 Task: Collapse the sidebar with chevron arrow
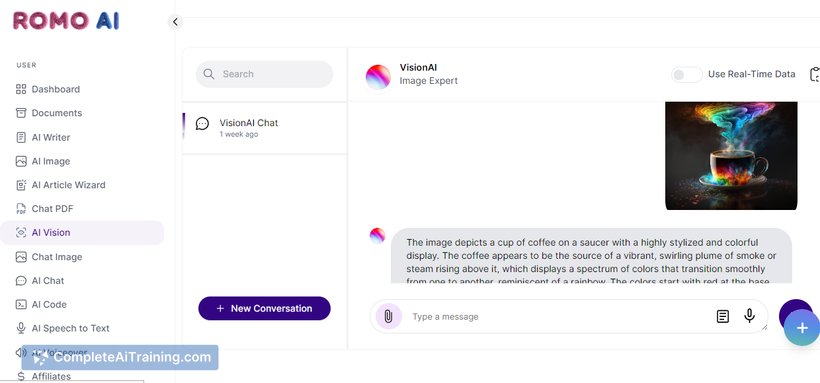(175, 21)
